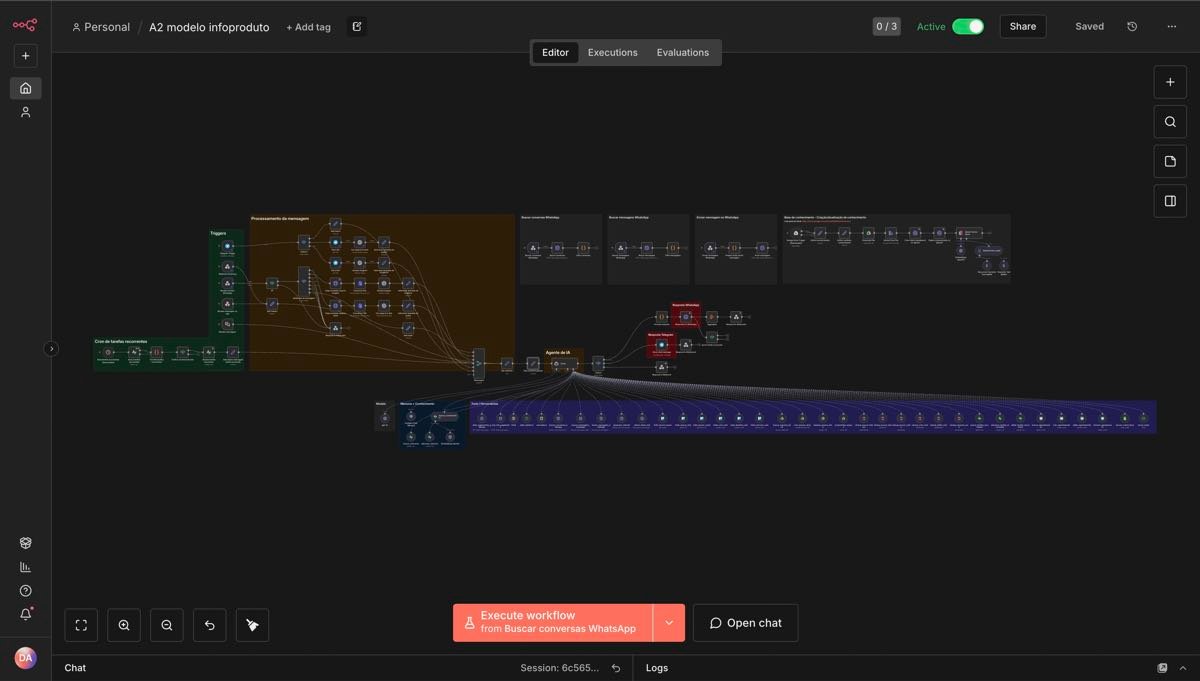
Task: Open node search from the right toolbar
Action: coord(1169,121)
